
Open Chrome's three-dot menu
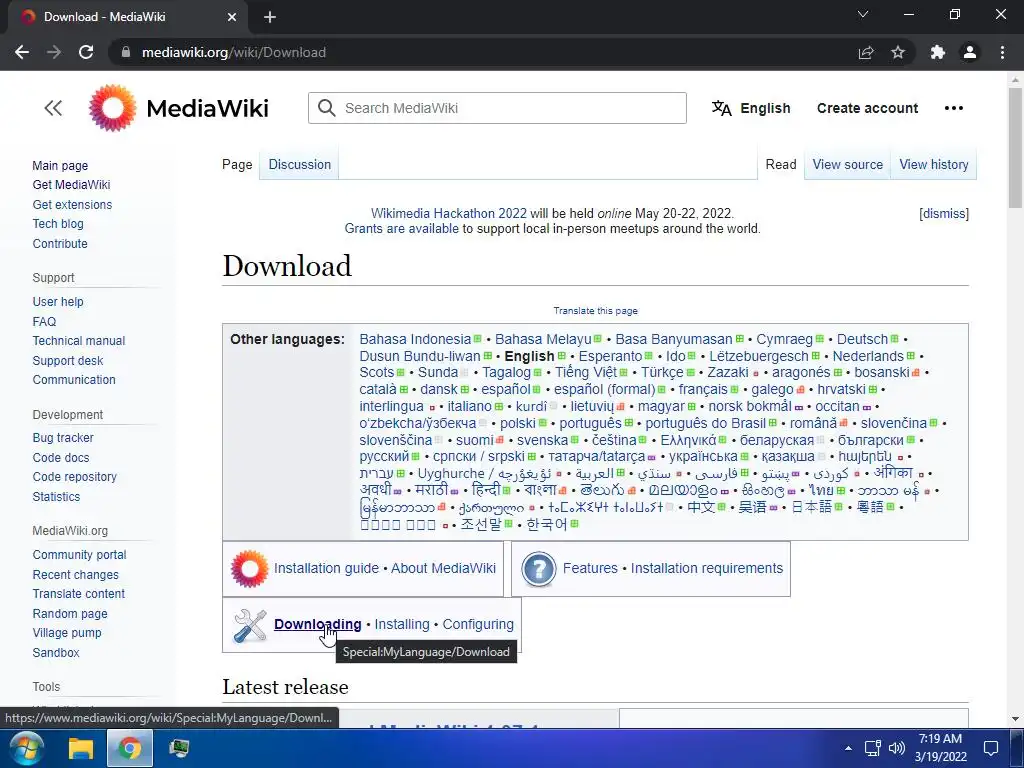click(x=1002, y=52)
